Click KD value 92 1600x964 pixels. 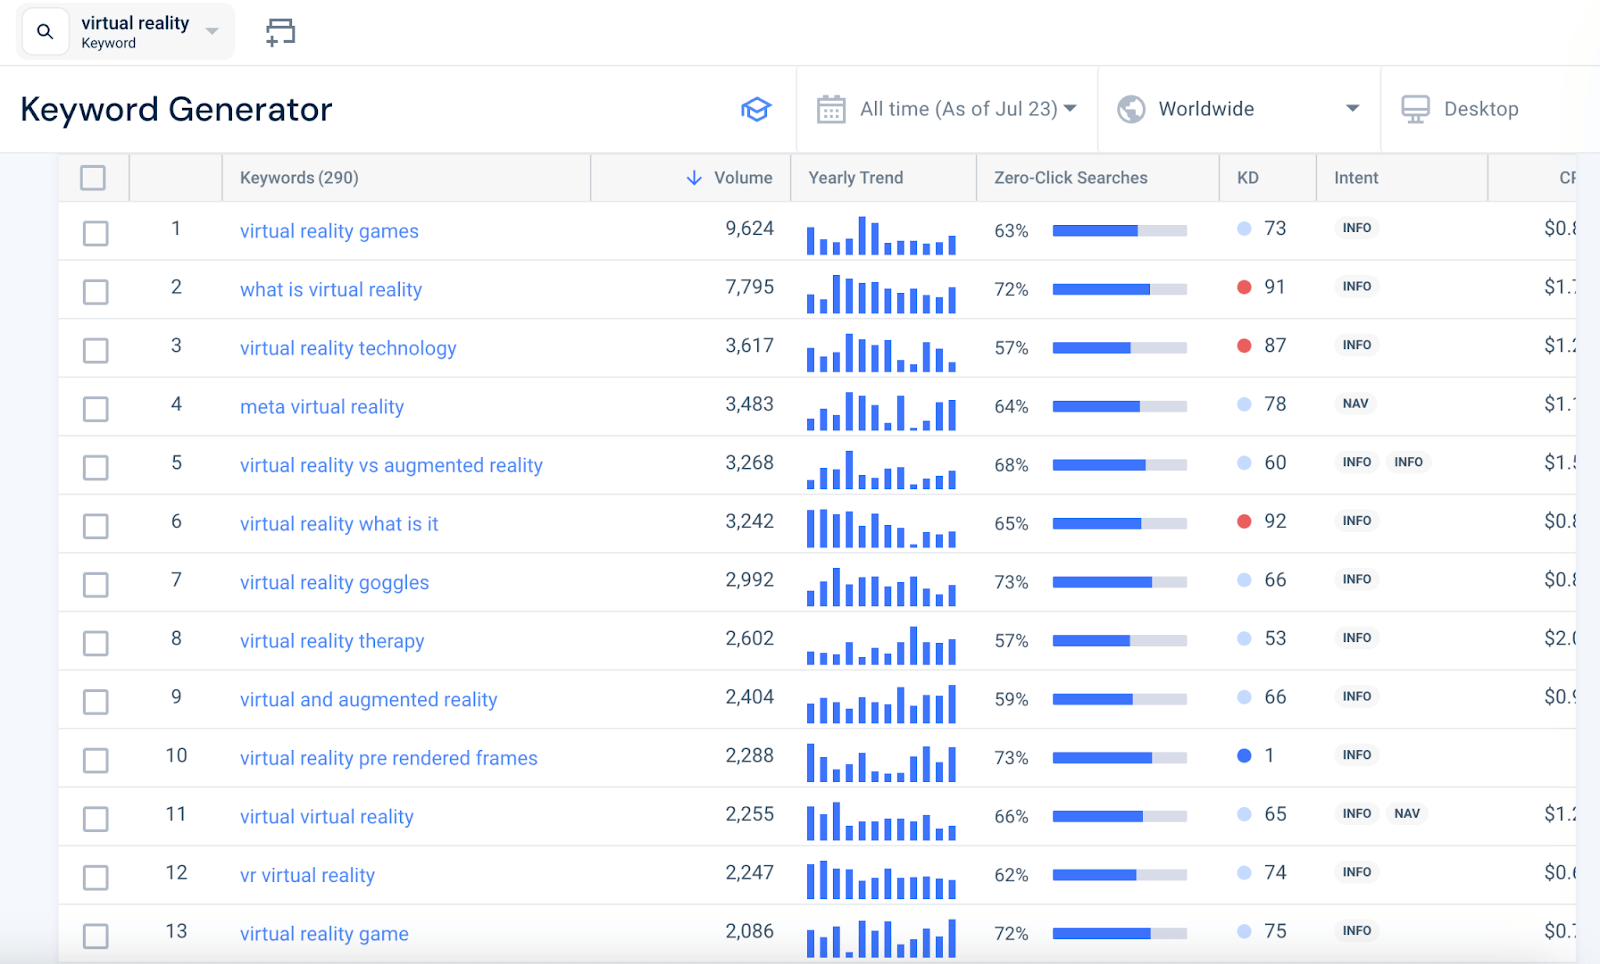[x=1275, y=521]
